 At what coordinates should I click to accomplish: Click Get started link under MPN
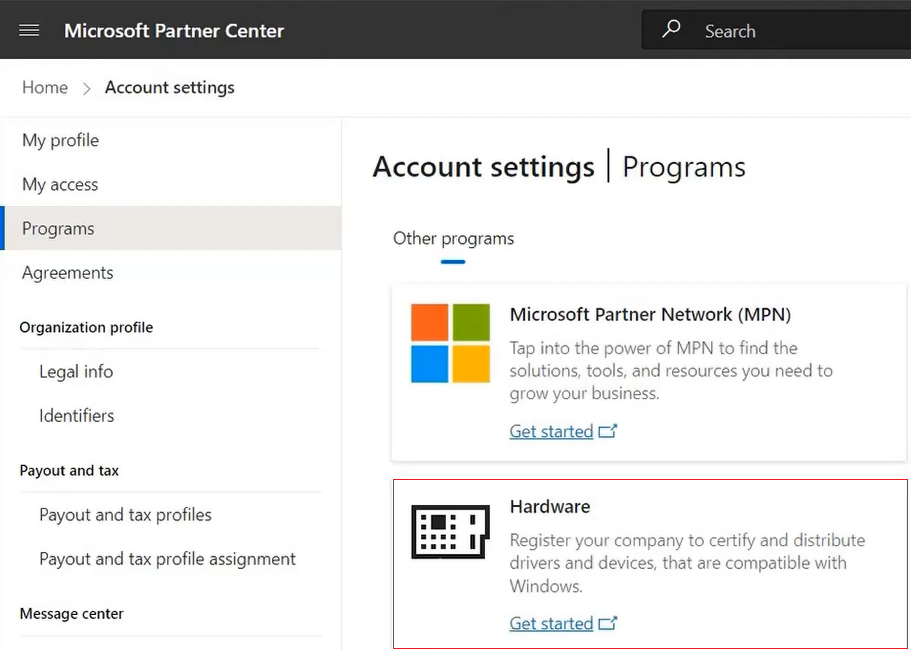click(551, 432)
